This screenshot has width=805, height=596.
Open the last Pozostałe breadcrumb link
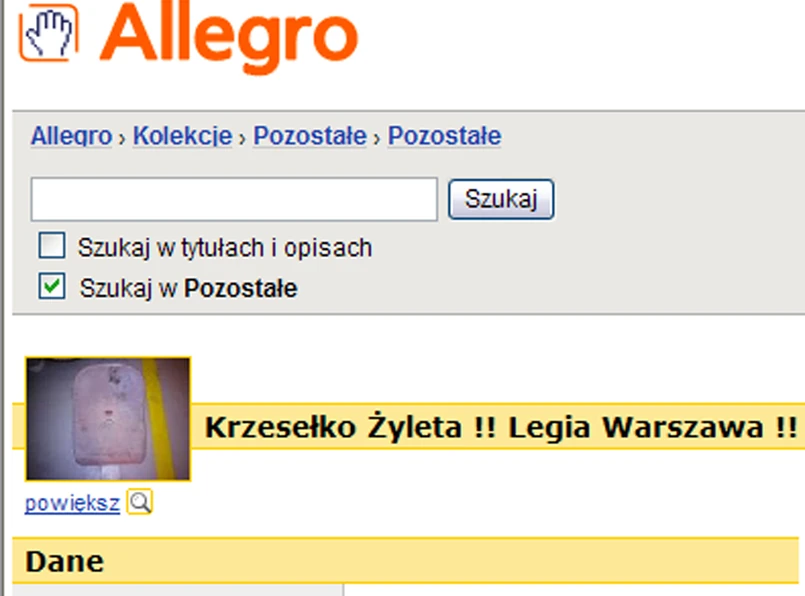tap(445, 136)
